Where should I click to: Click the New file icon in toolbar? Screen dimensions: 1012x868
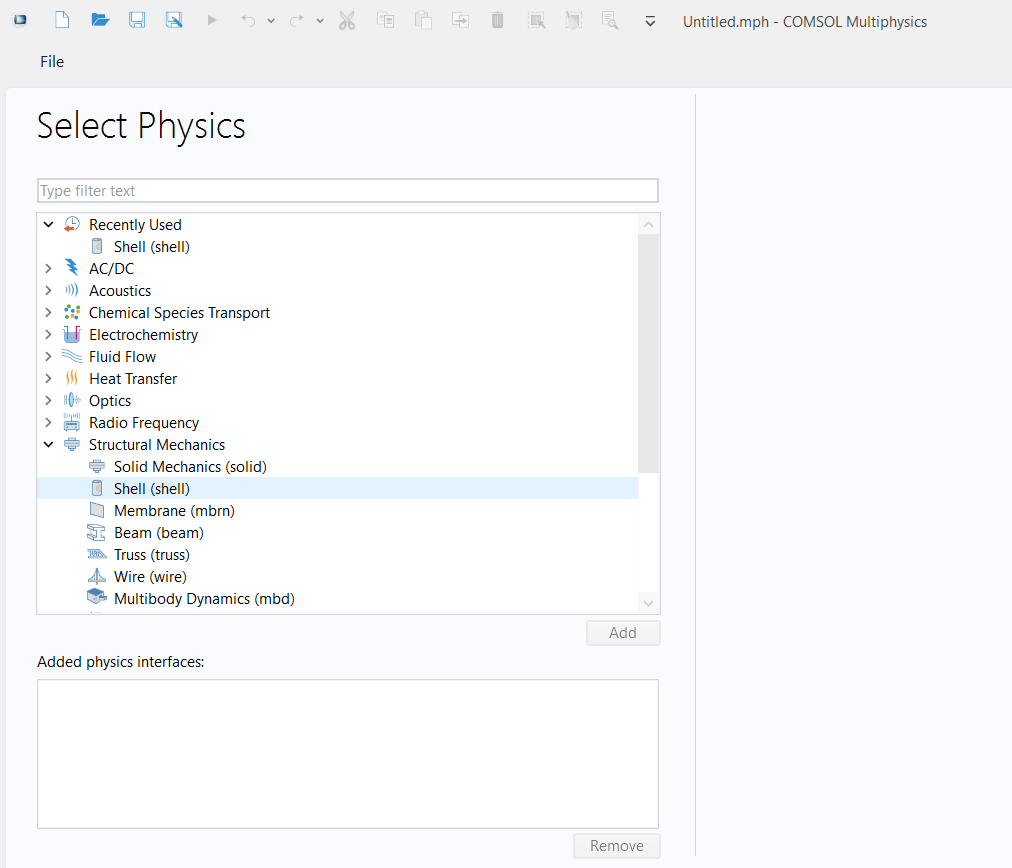pos(62,20)
